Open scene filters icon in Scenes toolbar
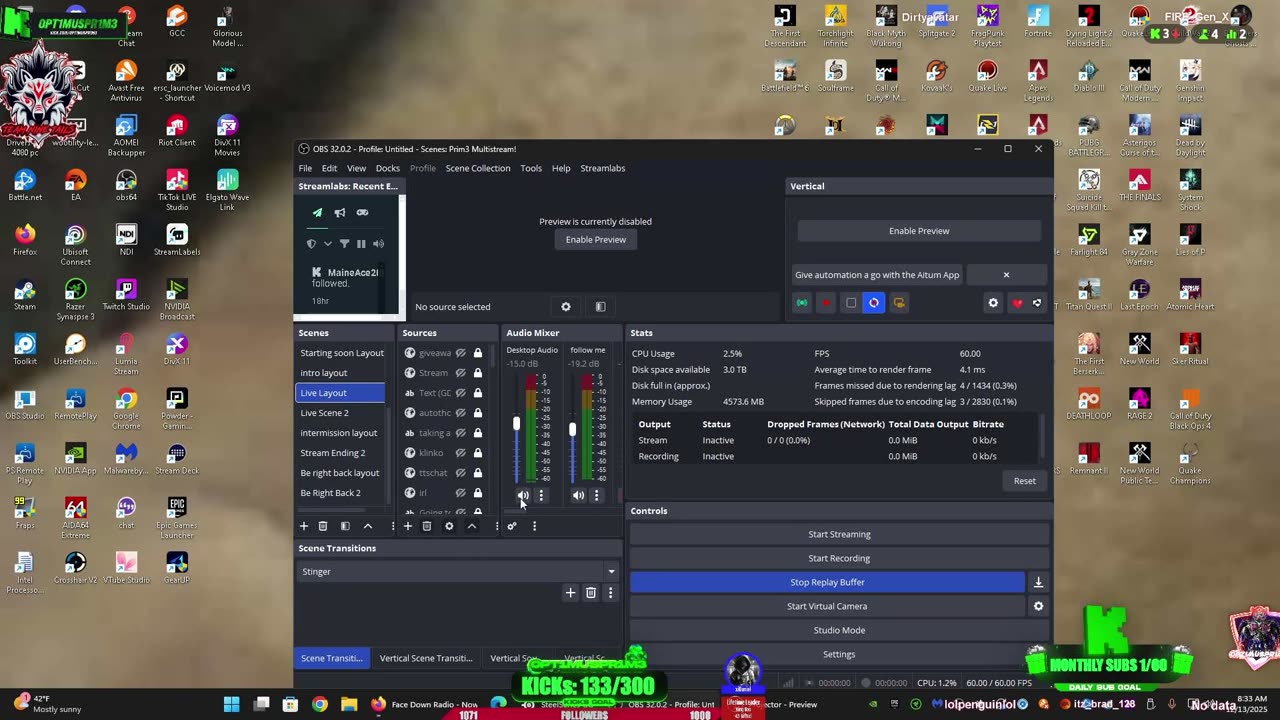The width and height of the screenshot is (1280, 720). click(x=345, y=526)
